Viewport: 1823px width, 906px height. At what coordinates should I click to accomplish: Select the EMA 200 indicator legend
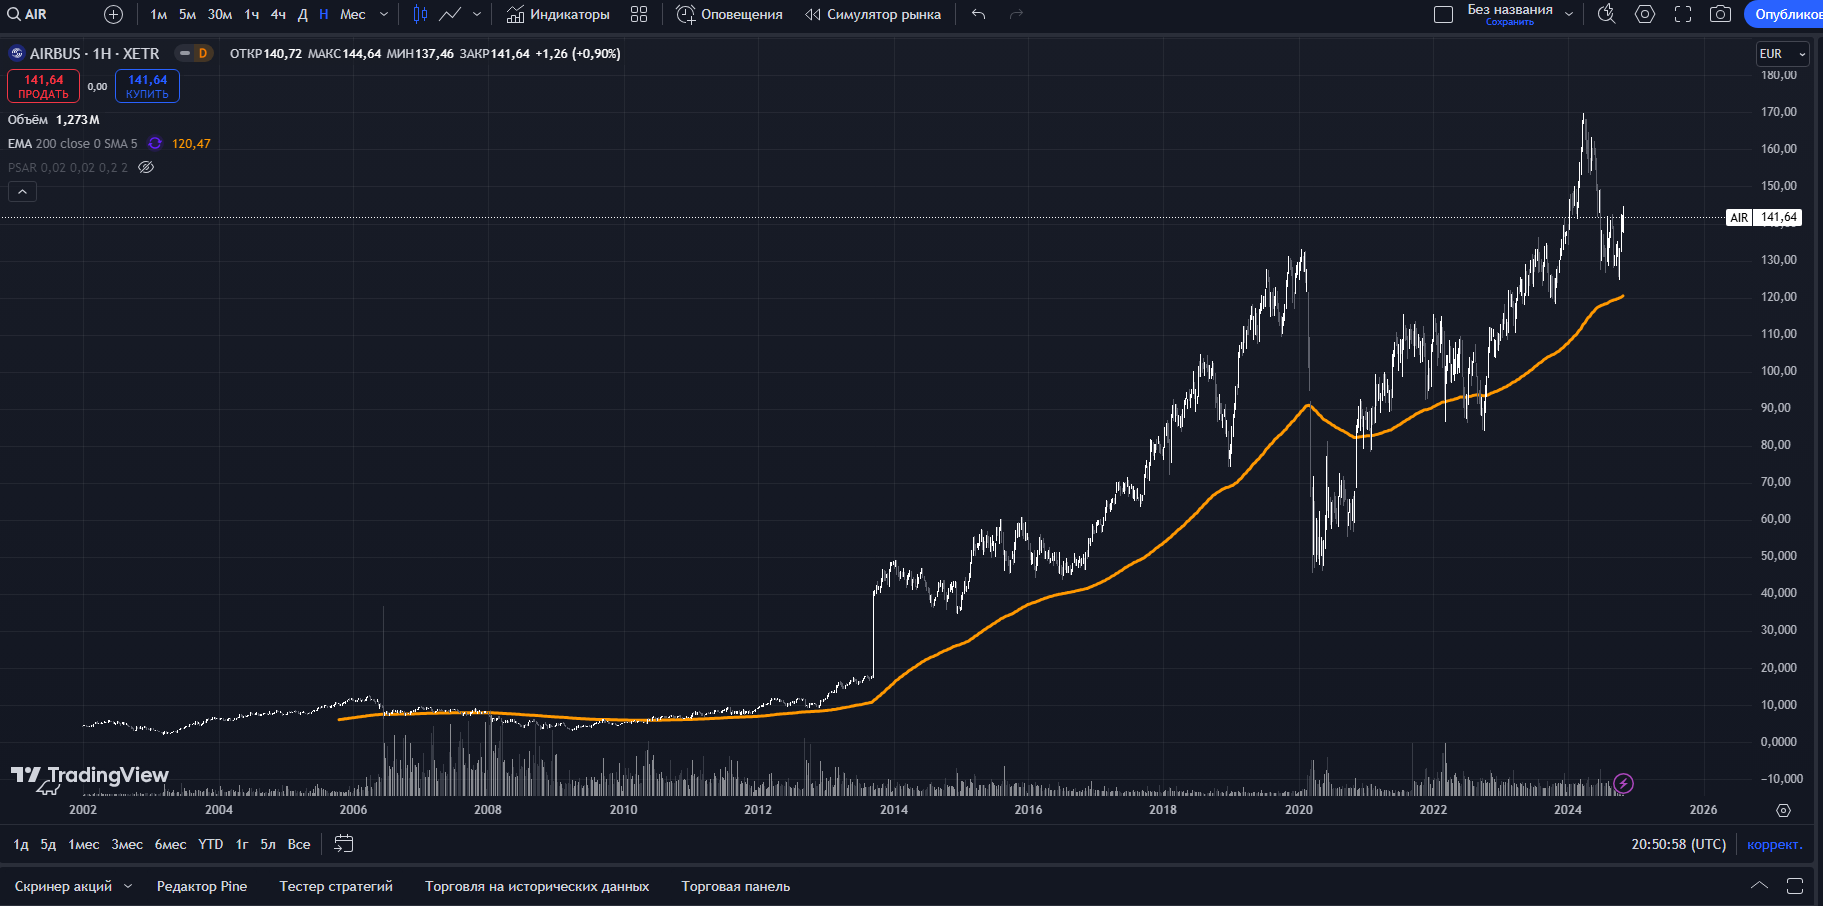(x=72, y=144)
